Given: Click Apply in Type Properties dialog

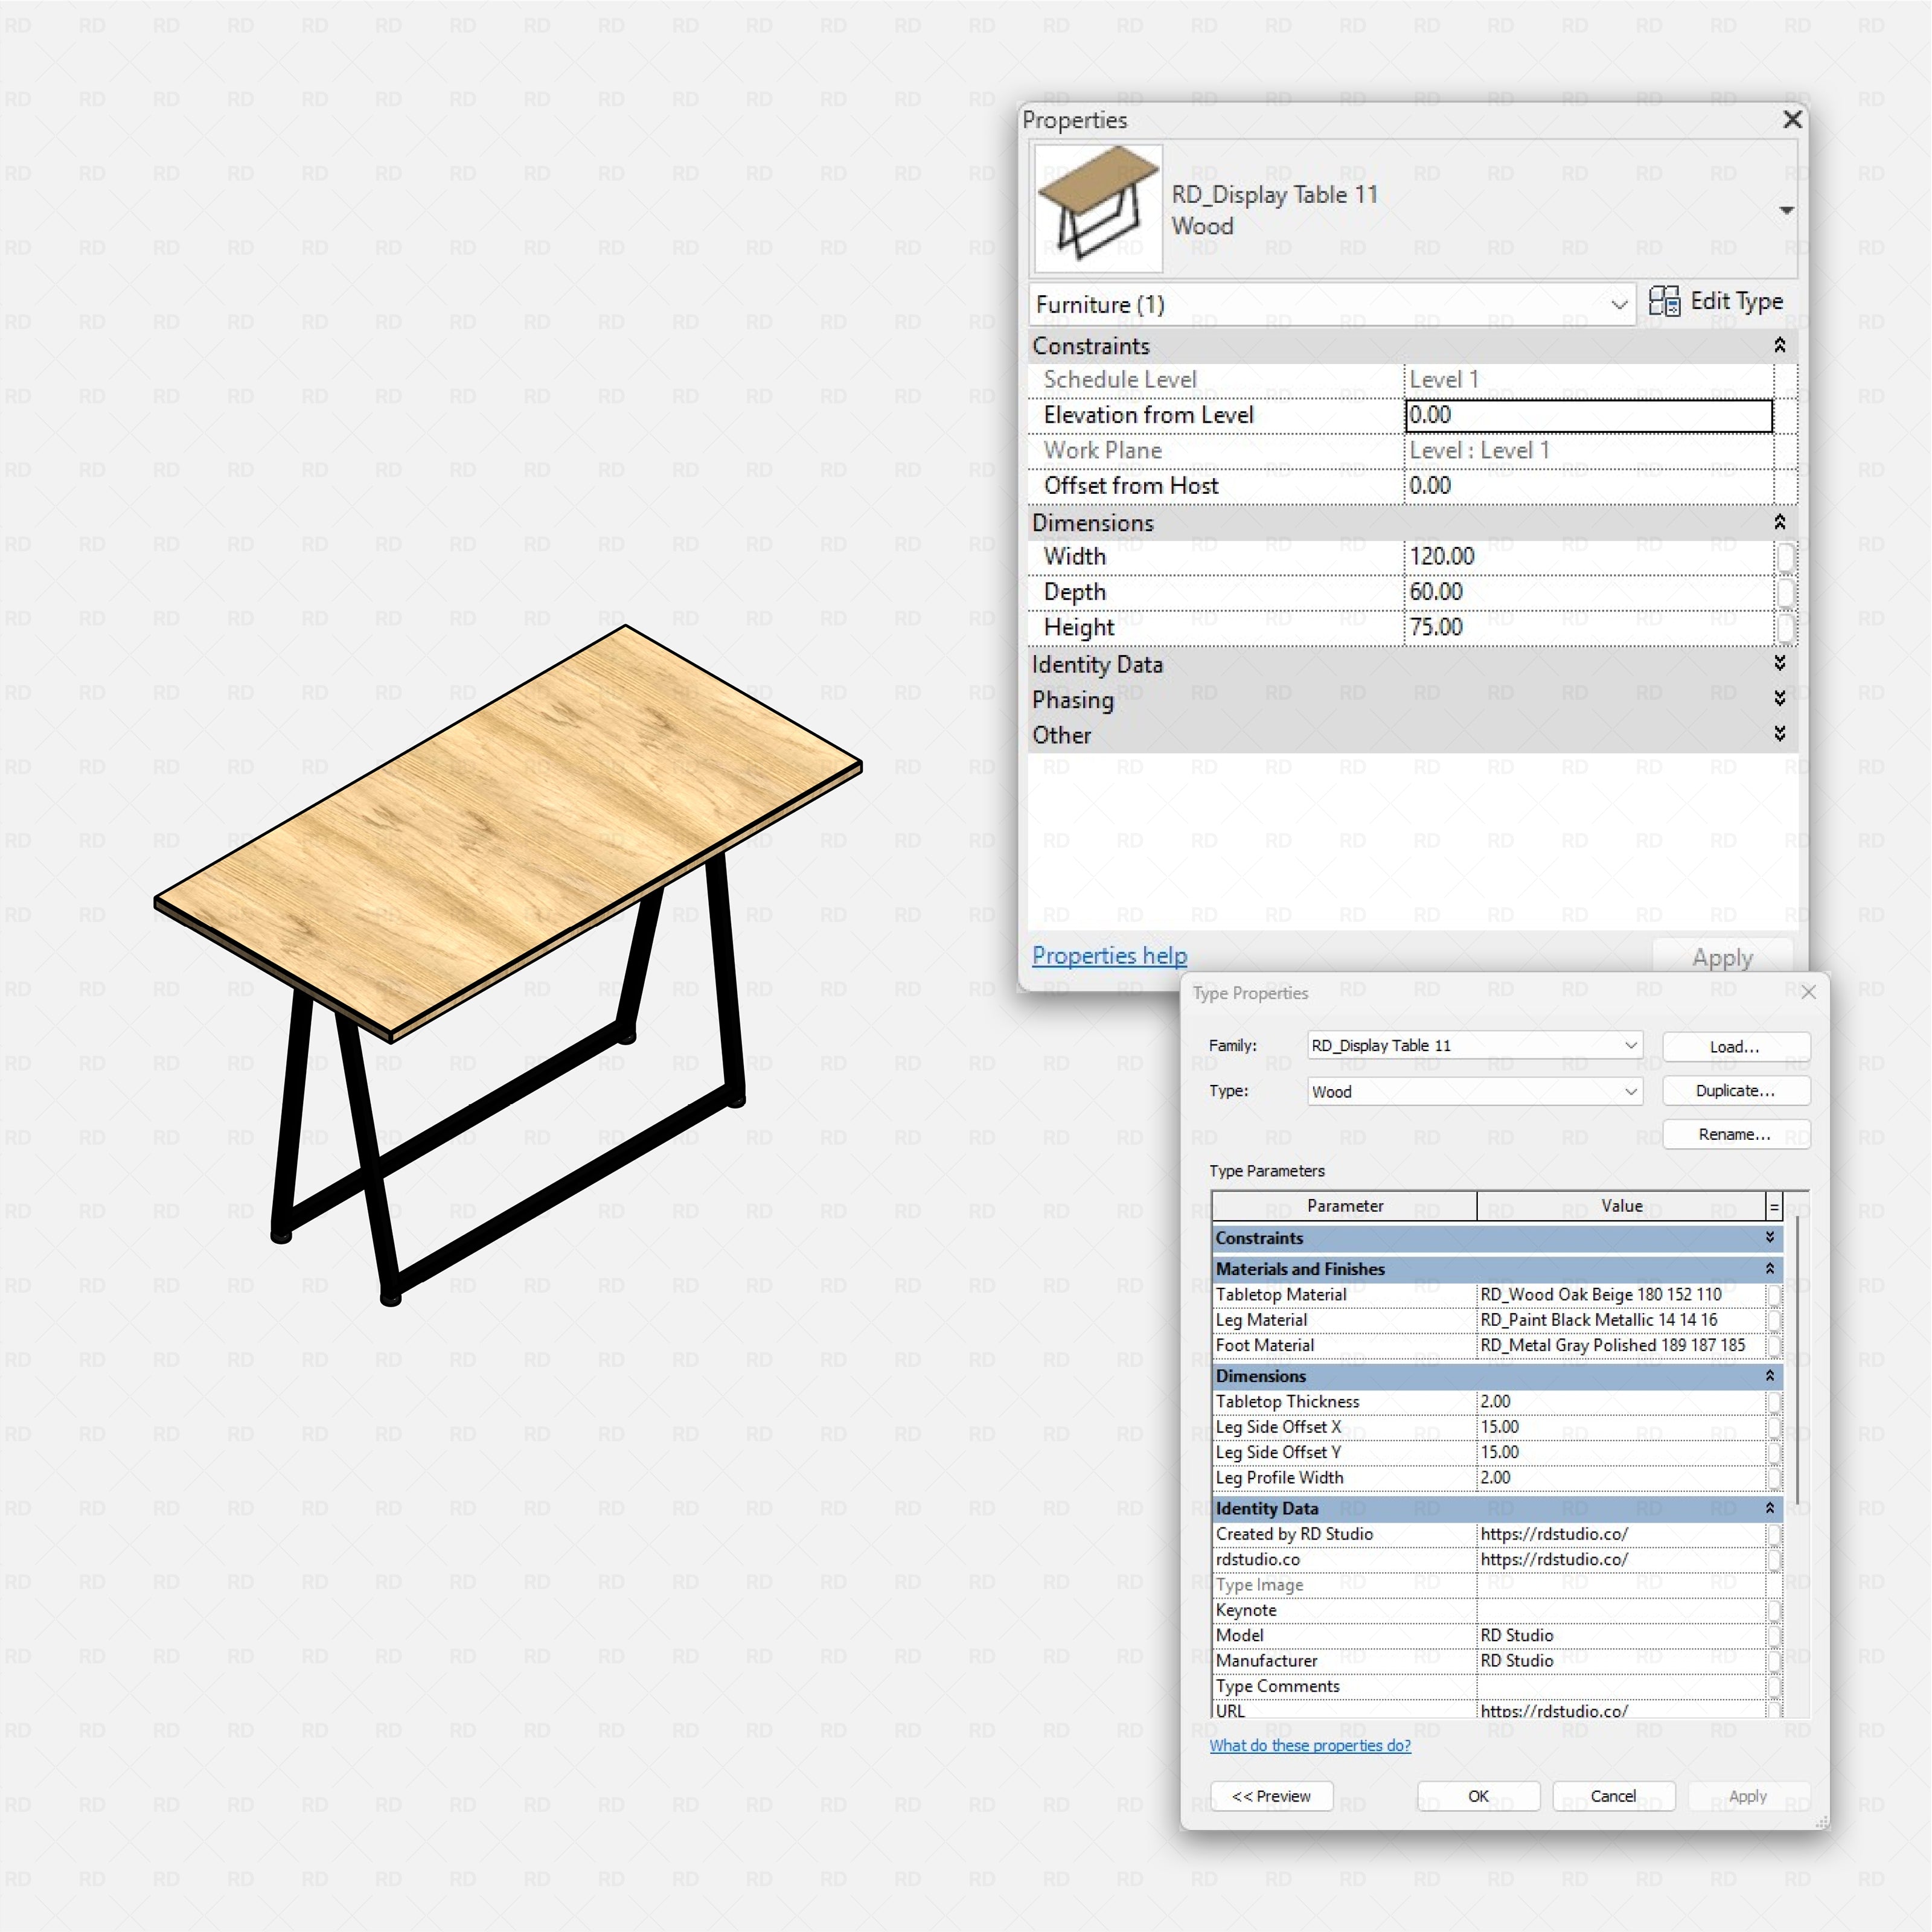Looking at the screenshot, I should (1748, 1796).
